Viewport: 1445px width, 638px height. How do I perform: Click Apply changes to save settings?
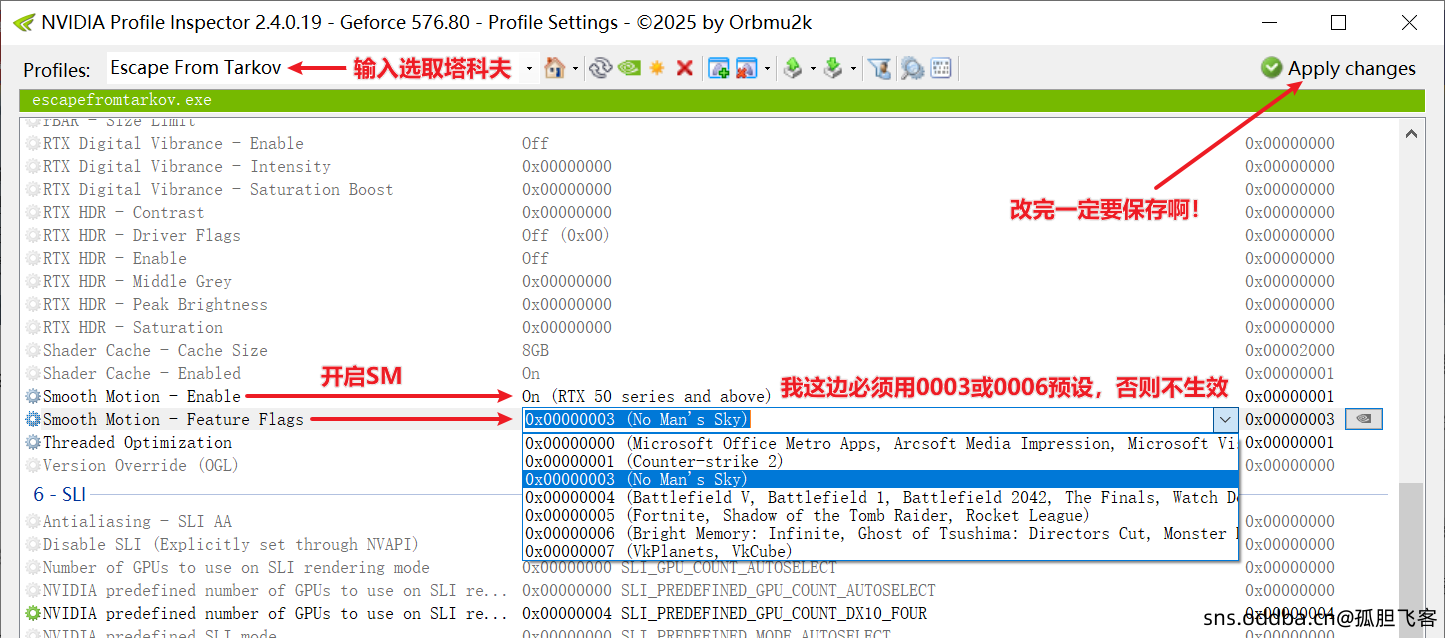[x=1338, y=68]
